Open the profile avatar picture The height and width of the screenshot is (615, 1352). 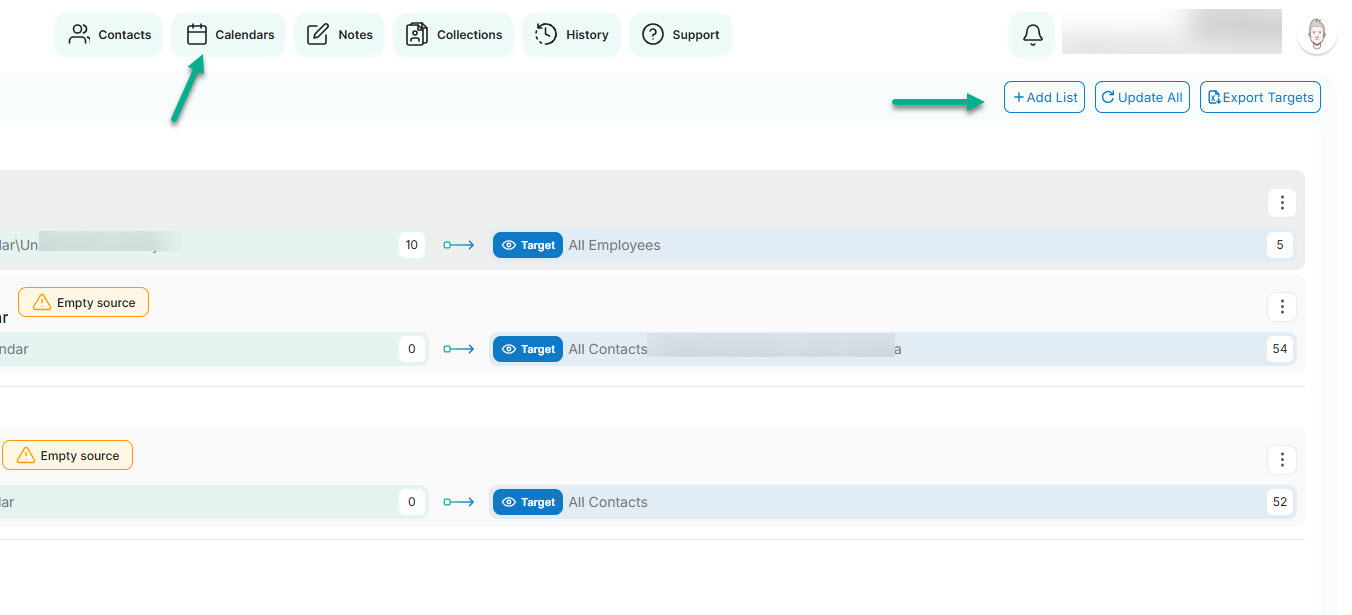coord(1316,33)
